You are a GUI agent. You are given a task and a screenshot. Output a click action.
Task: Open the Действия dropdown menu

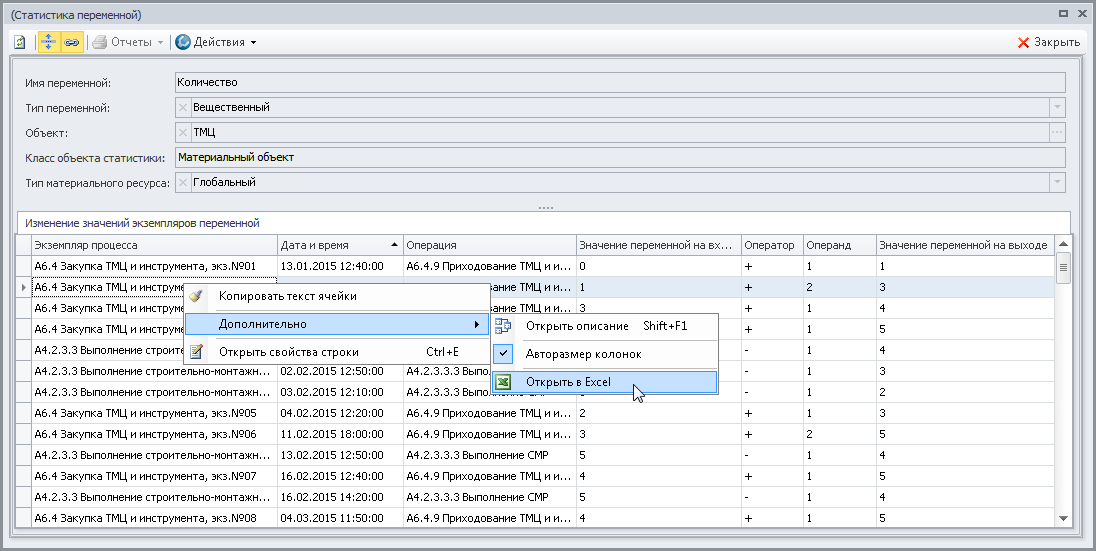(224, 42)
